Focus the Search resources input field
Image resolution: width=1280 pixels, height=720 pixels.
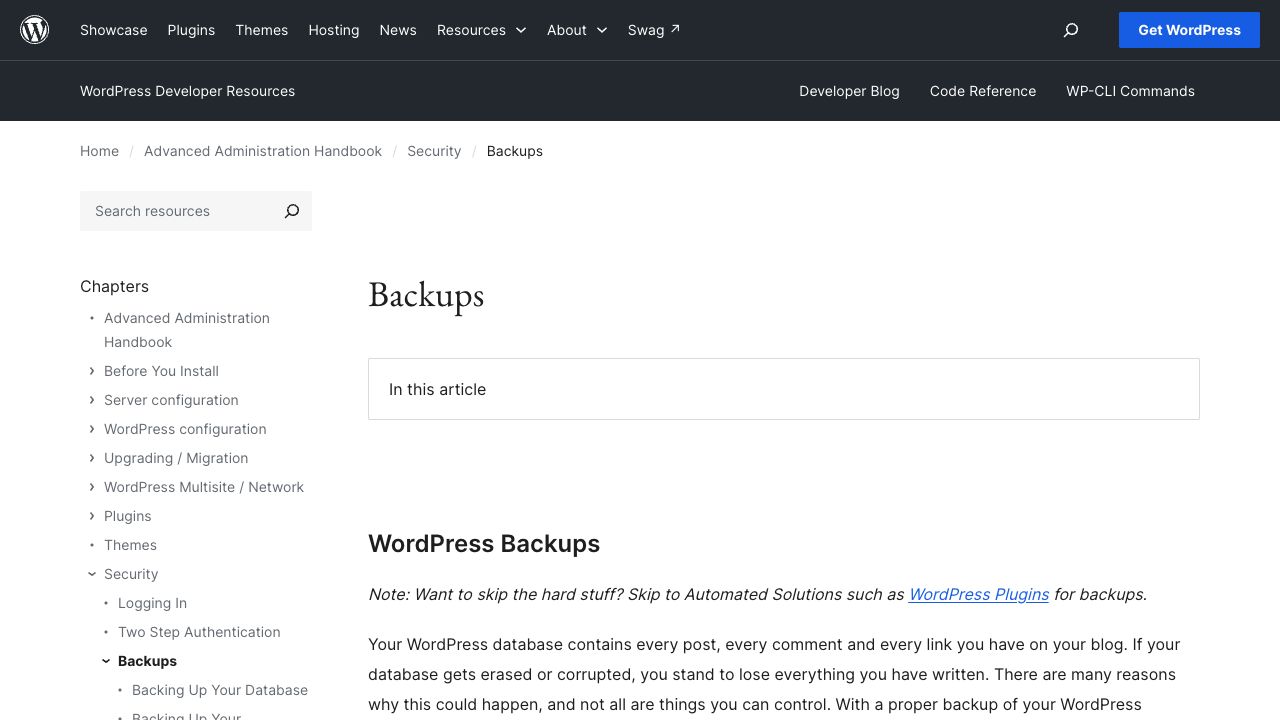[x=176, y=211]
